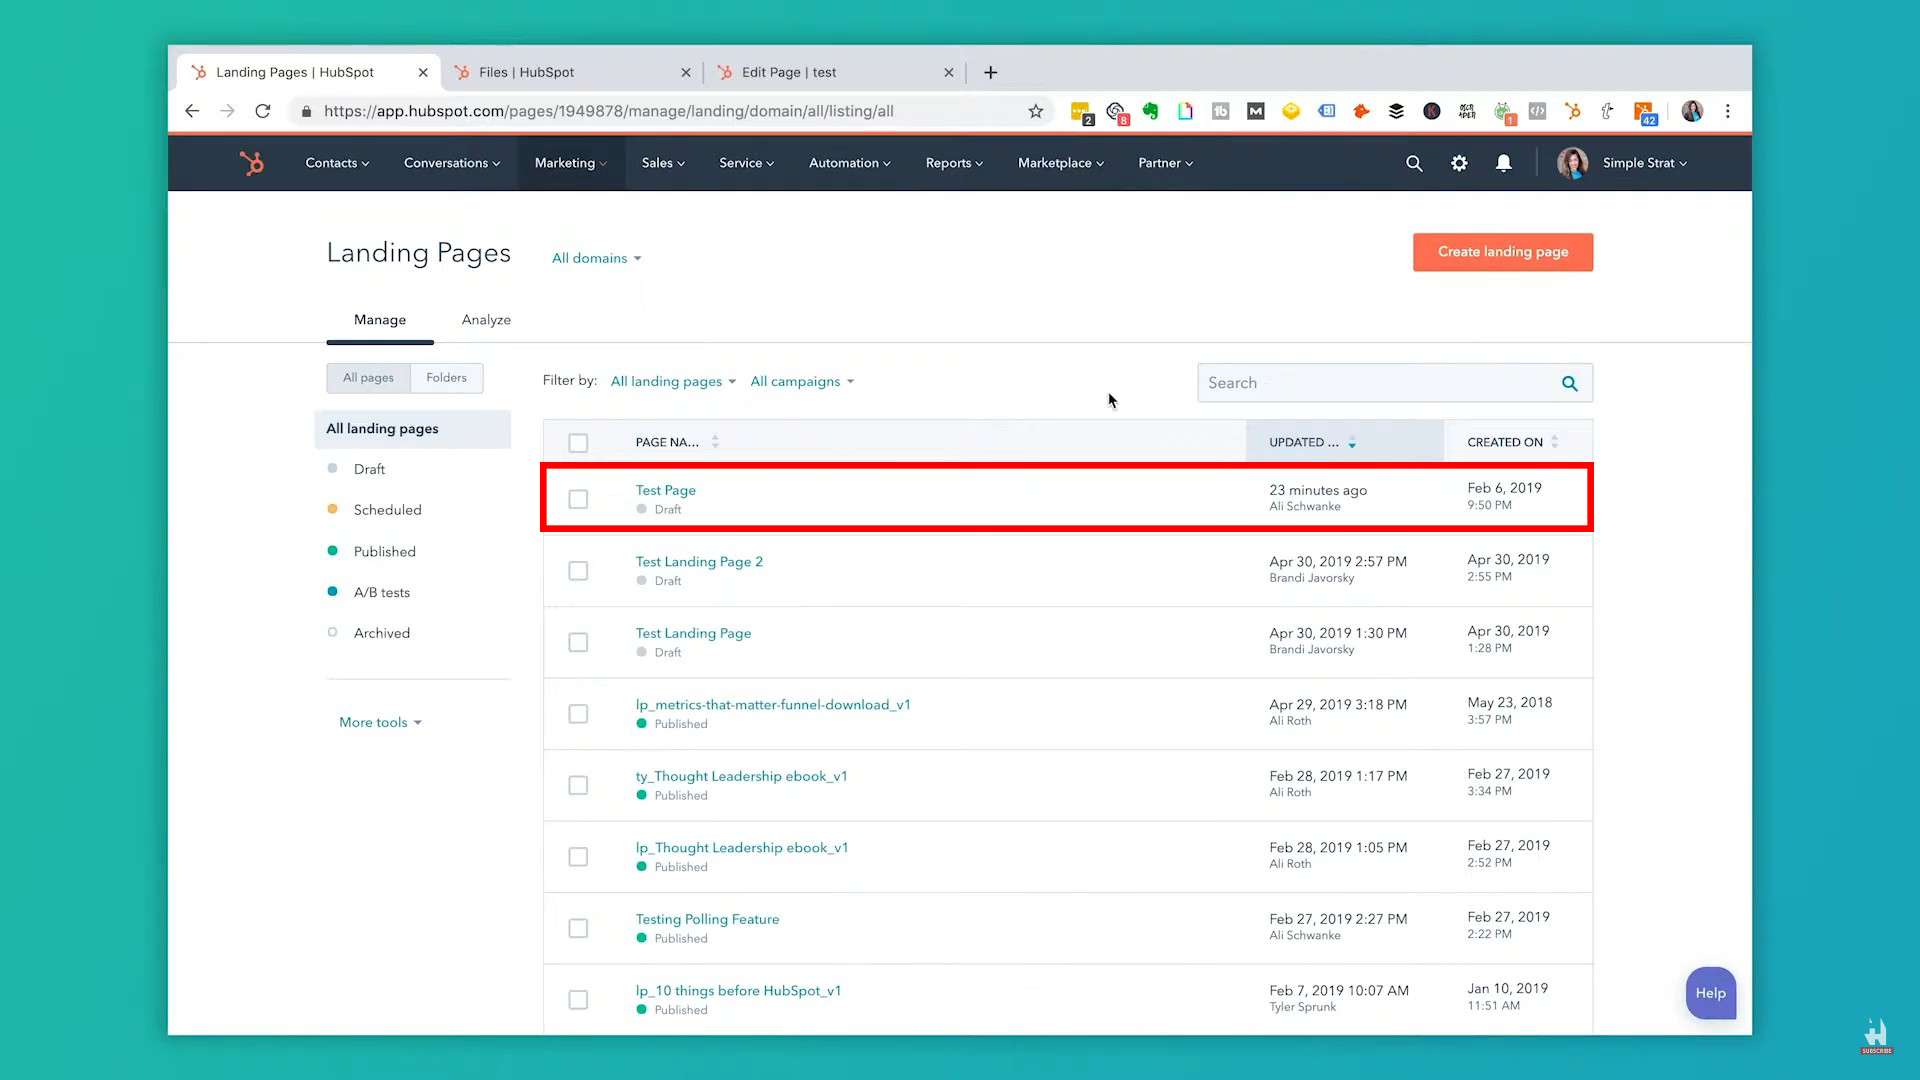Open the All campaigns filter dropdown

point(802,381)
